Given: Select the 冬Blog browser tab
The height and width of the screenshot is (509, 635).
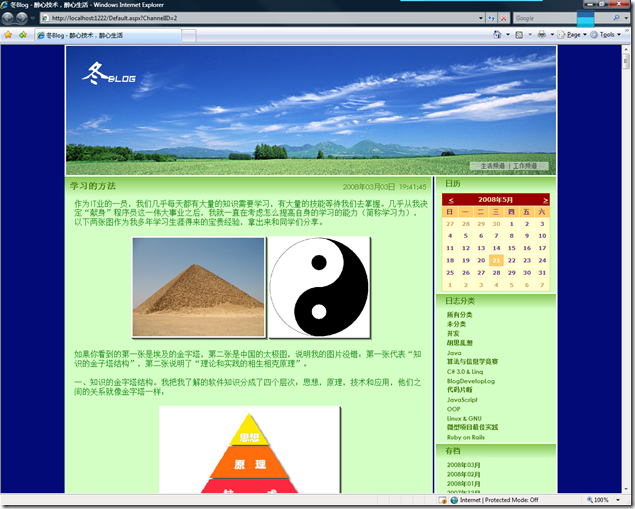Looking at the screenshot, I should pos(108,36).
